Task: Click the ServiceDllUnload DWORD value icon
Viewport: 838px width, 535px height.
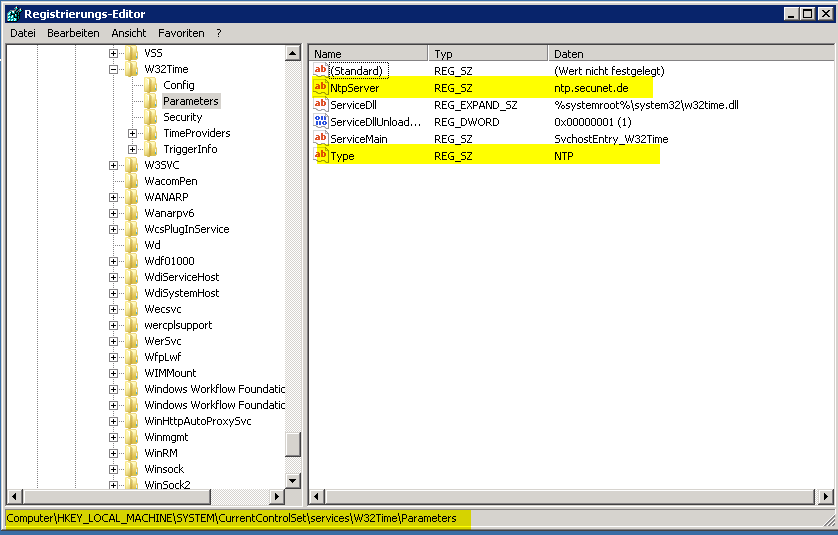Action: coord(321,122)
